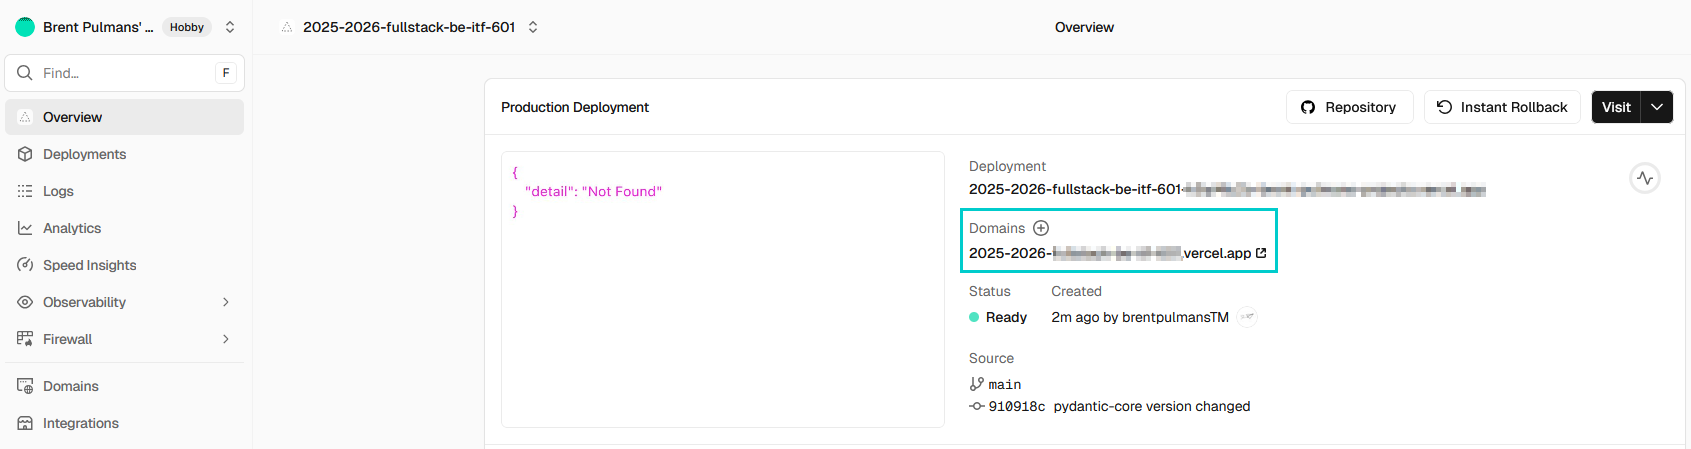Select Speed Insights in sidebar
Viewport: 1691px width, 449px height.
coord(89,265)
